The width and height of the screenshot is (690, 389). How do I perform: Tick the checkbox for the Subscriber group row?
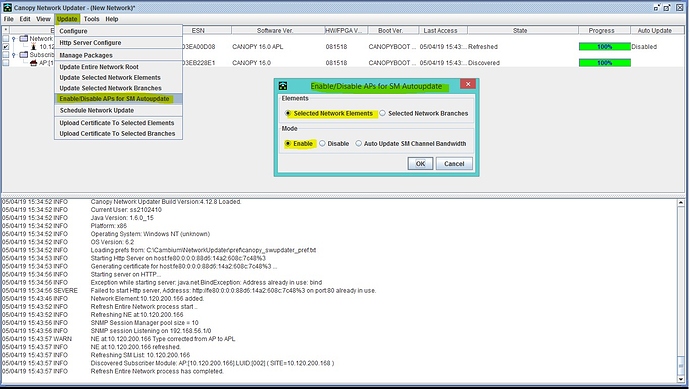[x=6, y=55]
